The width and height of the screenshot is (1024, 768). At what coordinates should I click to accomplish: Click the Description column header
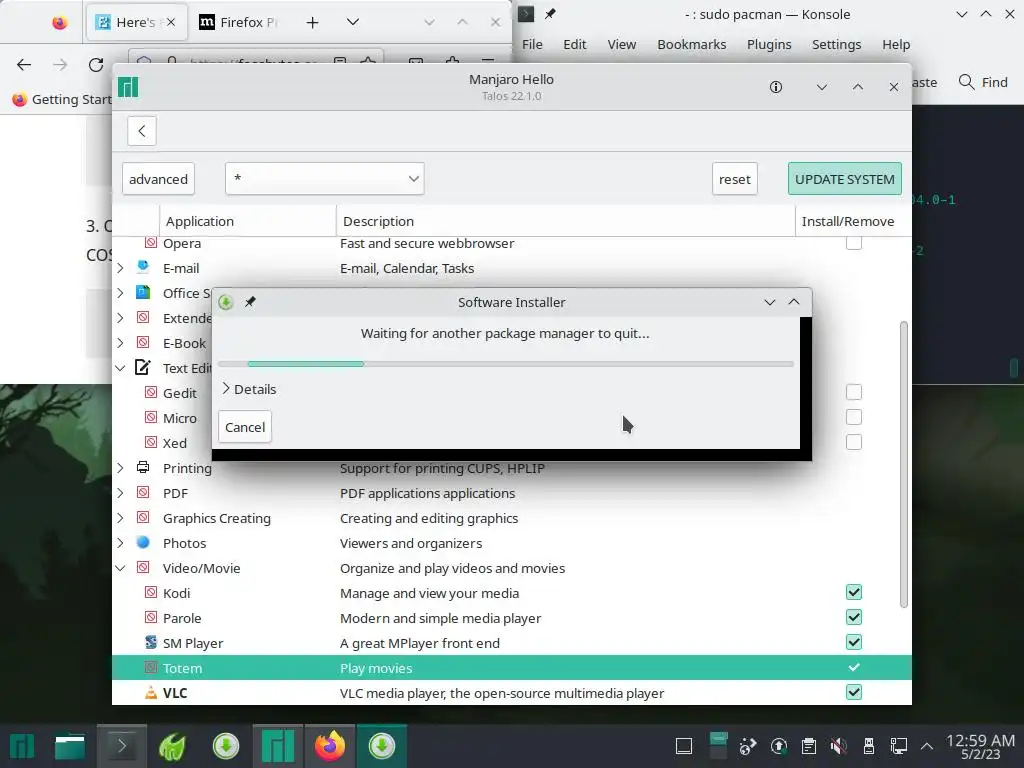pos(566,221)
